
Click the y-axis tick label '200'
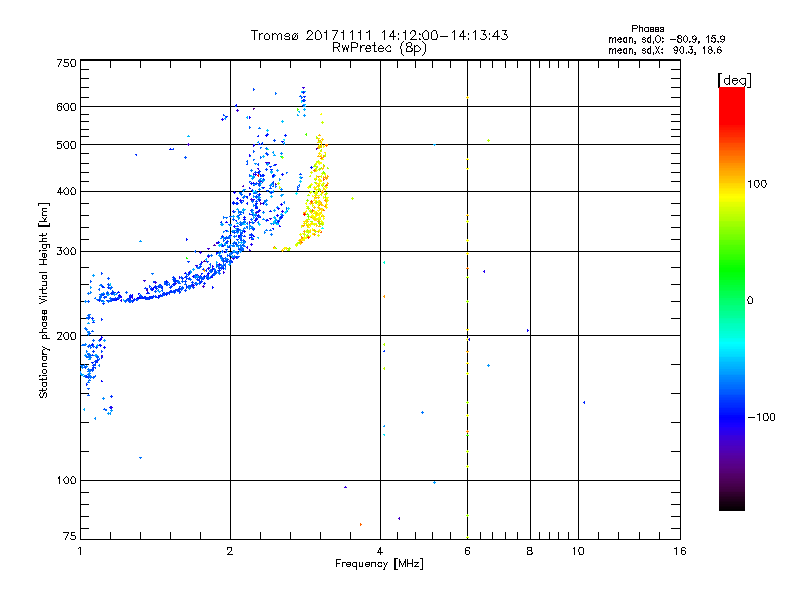click(x=66, y=336)
